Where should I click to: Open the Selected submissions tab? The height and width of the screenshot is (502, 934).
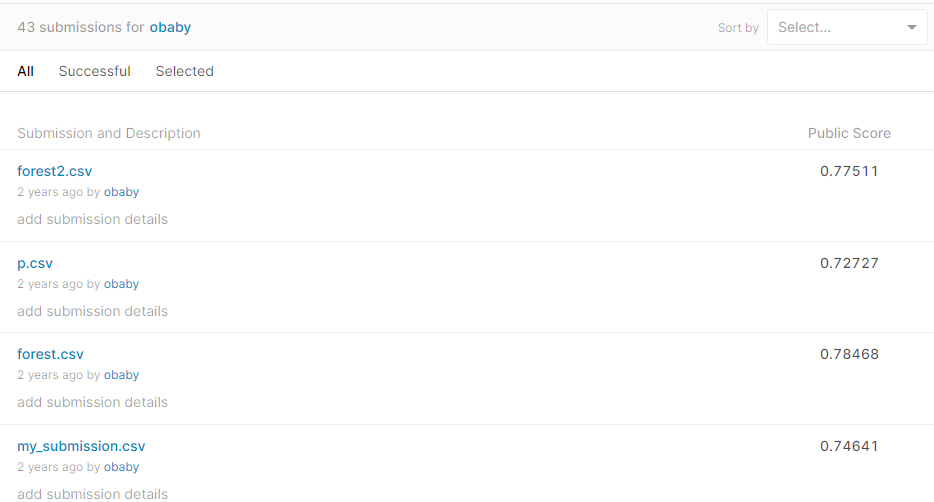tap(184, 71)
